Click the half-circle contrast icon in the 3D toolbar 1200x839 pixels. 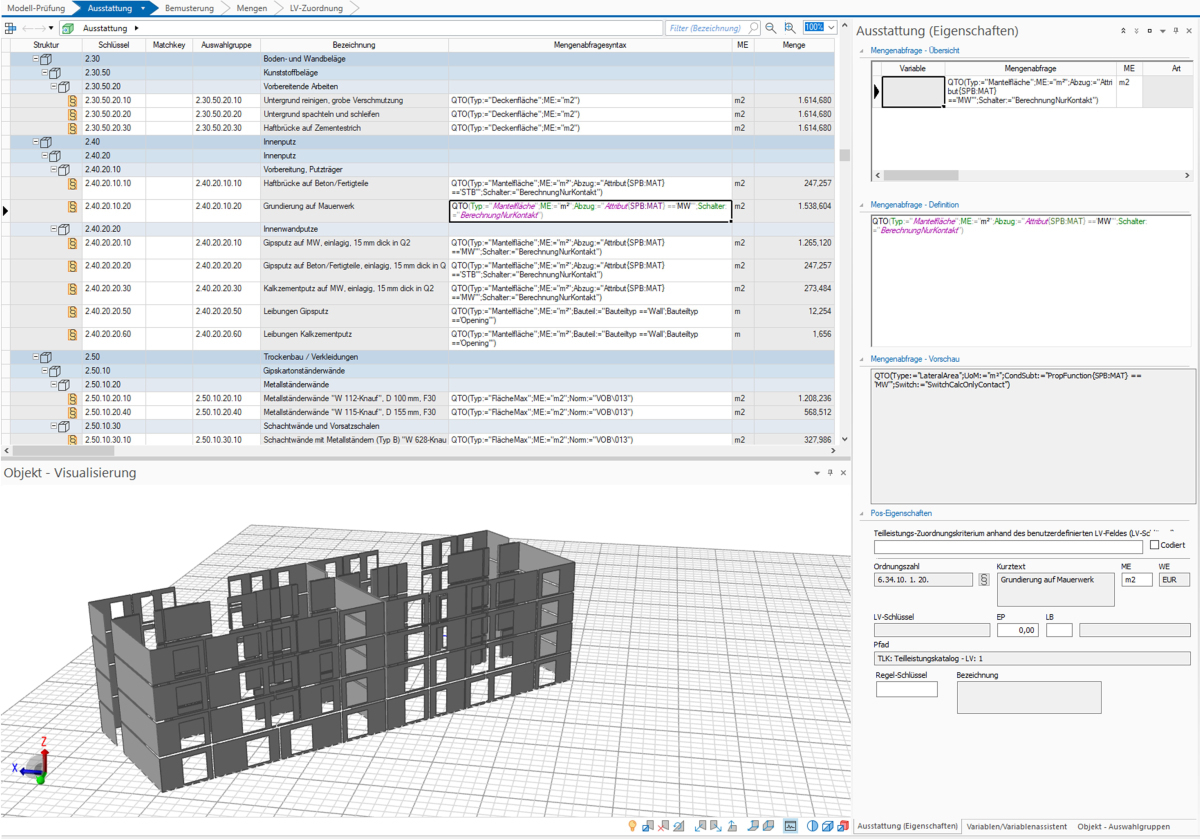pyautogui.click(x=813, y=826)
